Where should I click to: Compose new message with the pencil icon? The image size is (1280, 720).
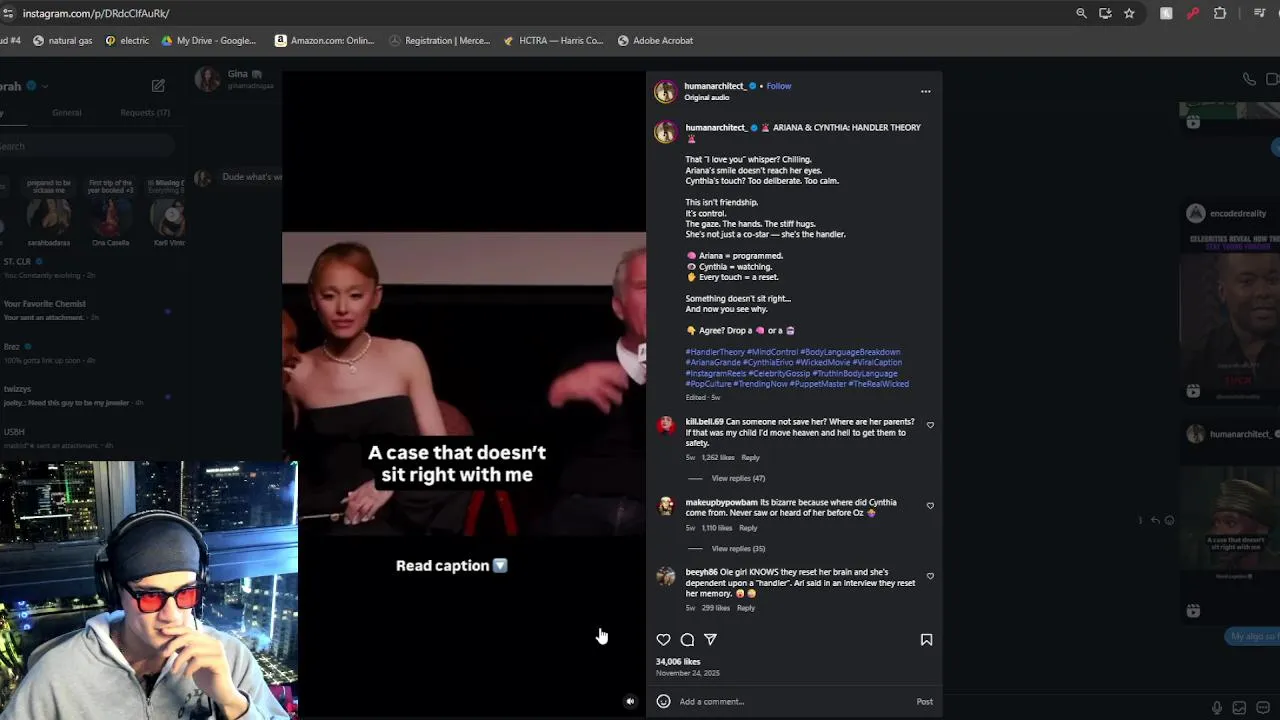click(x=158, y=86)
